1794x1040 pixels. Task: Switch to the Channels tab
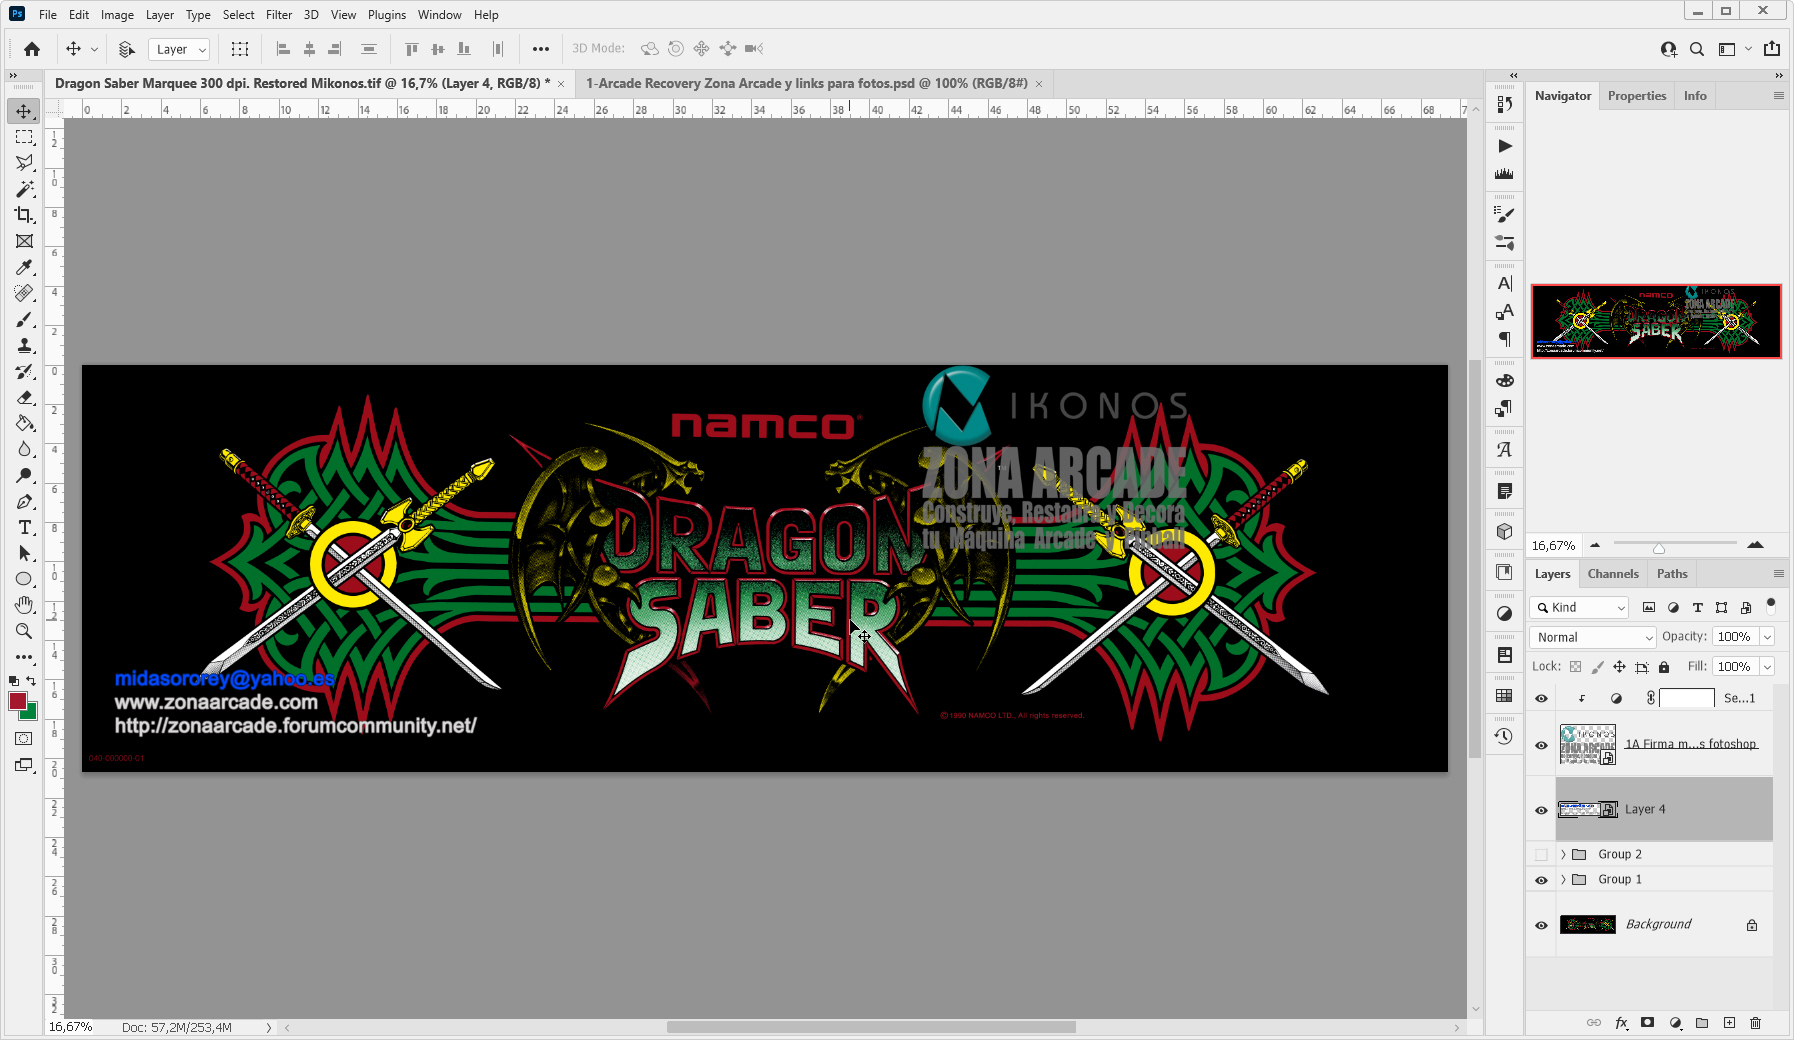(1613, 573)
